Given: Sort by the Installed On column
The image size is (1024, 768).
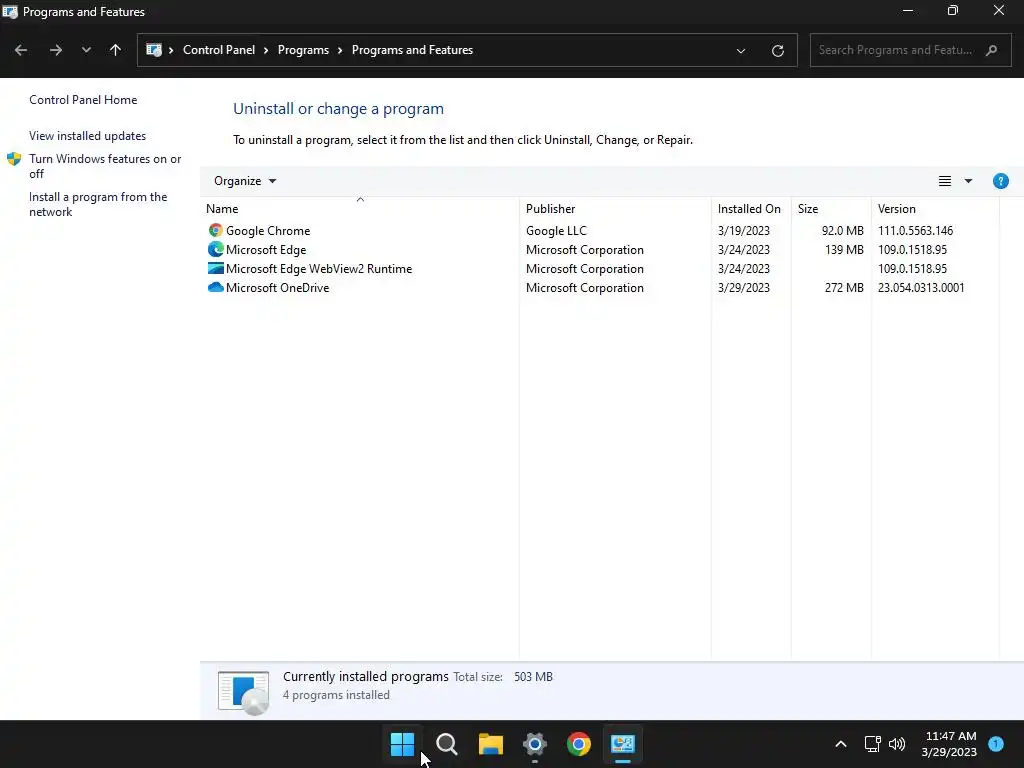Looking at the screenshot, I should 749,209.
